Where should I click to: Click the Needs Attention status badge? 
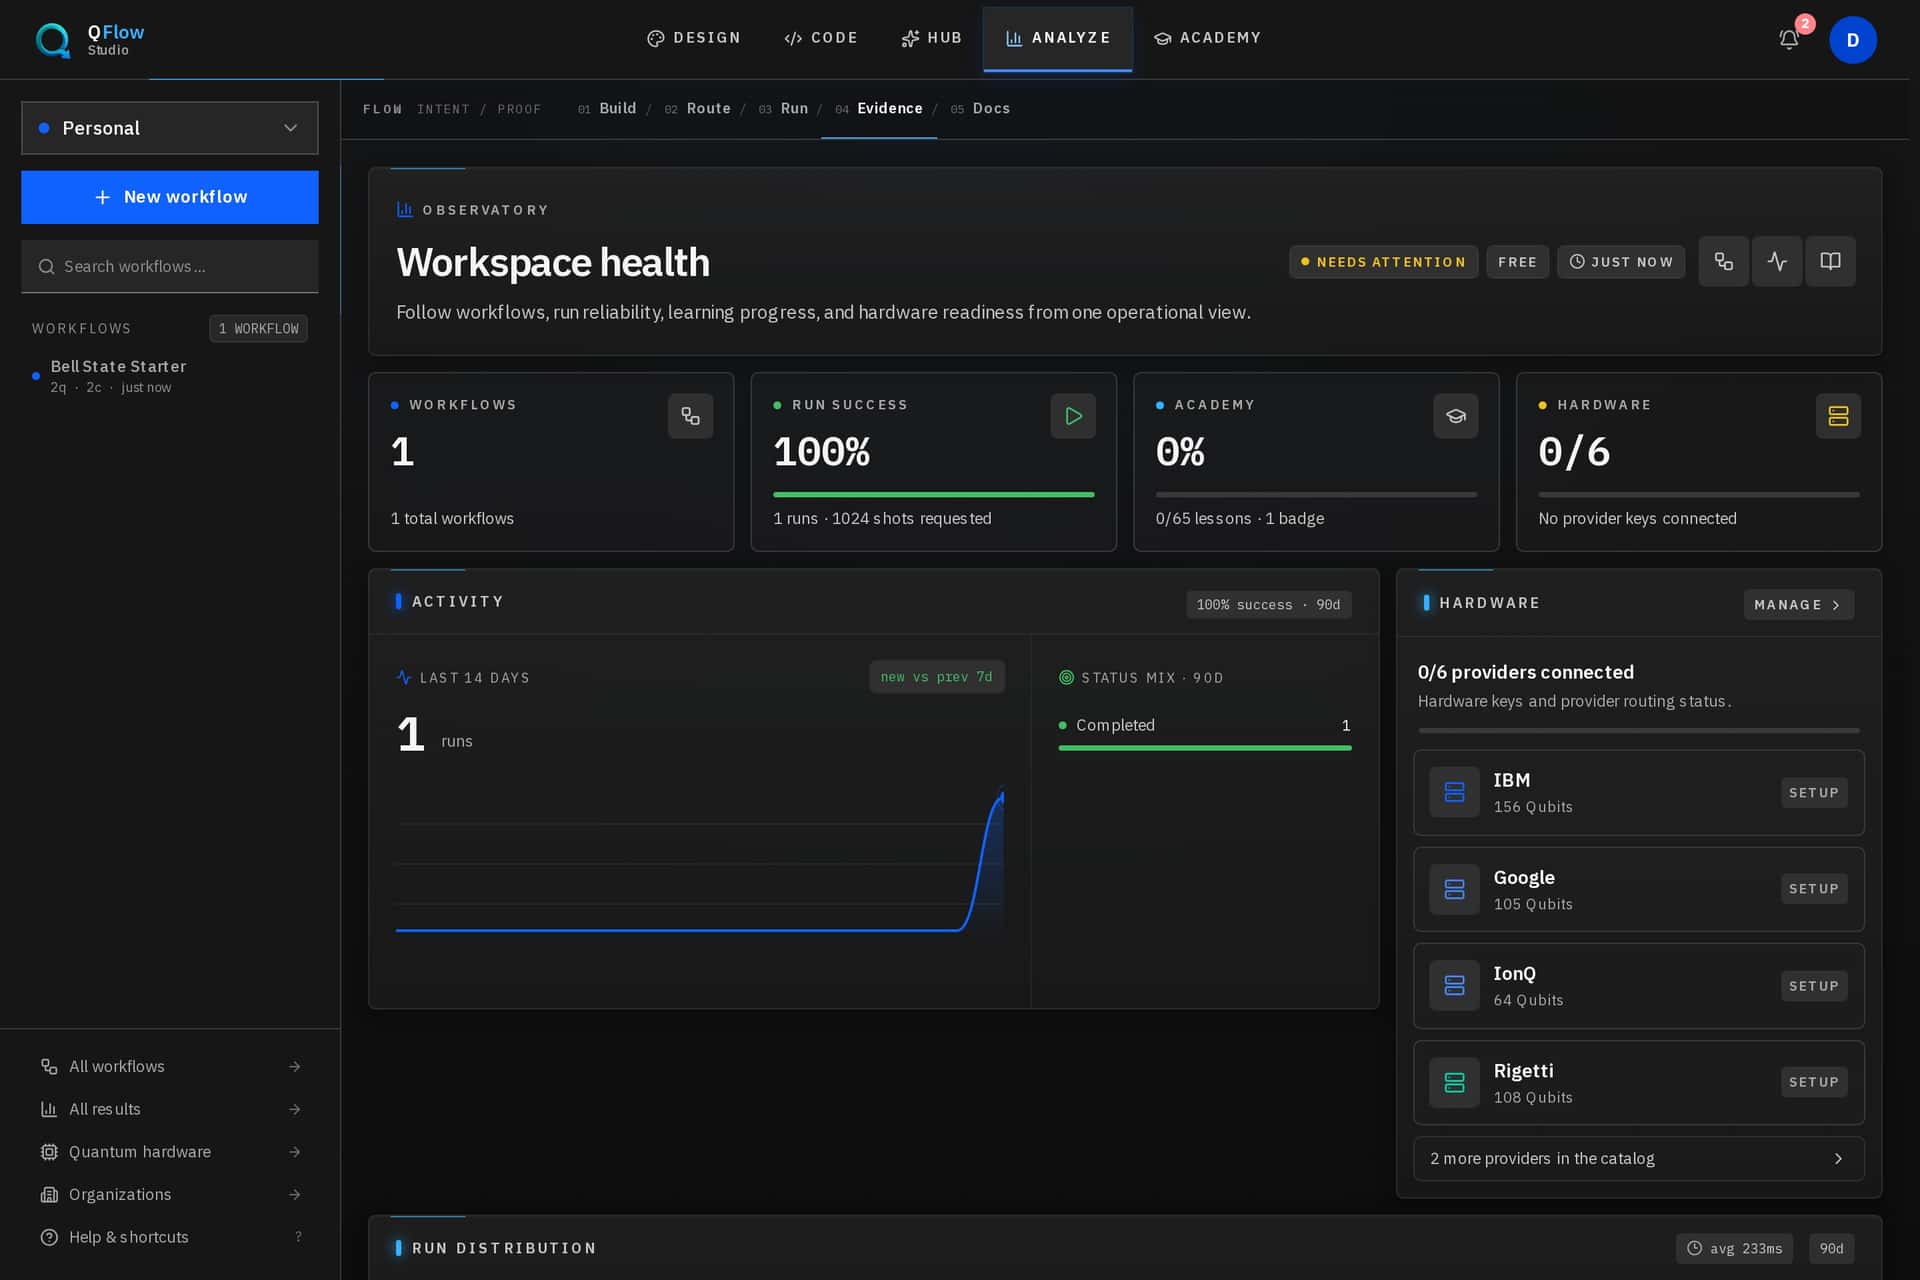tap(1383, 262)
